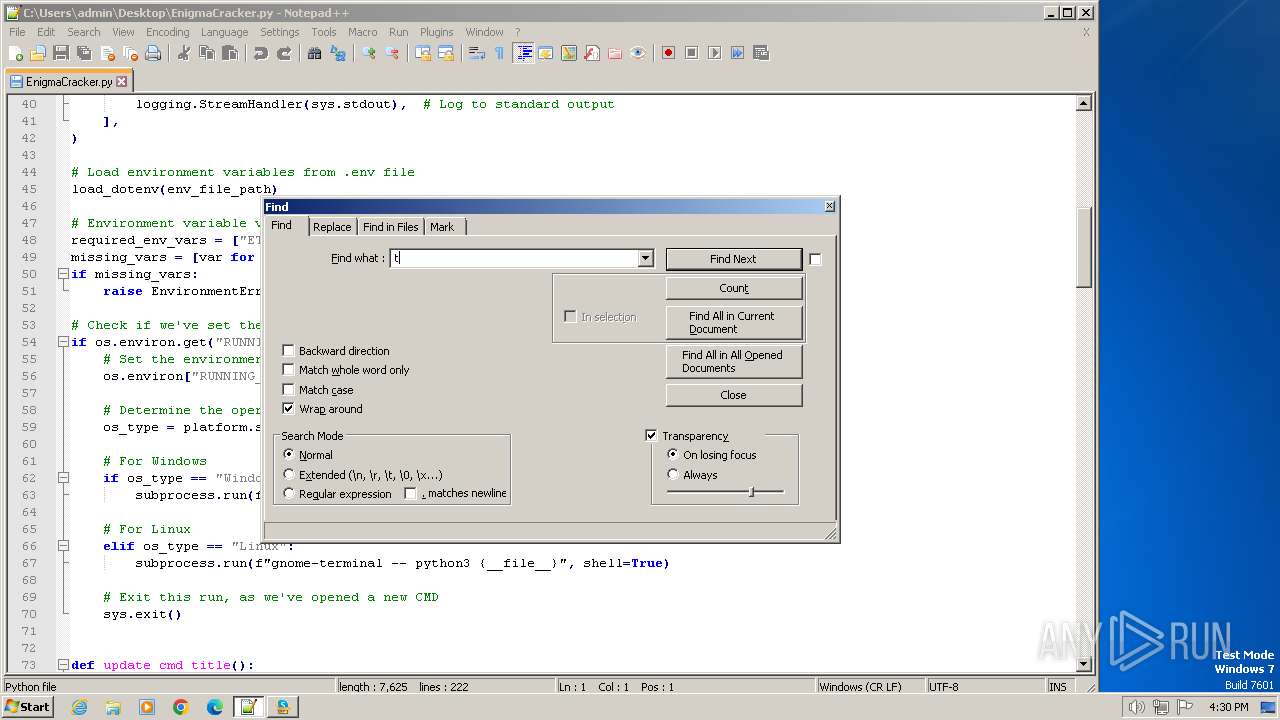
Task: Click the Paste toolbar icon
Action: 230,53
